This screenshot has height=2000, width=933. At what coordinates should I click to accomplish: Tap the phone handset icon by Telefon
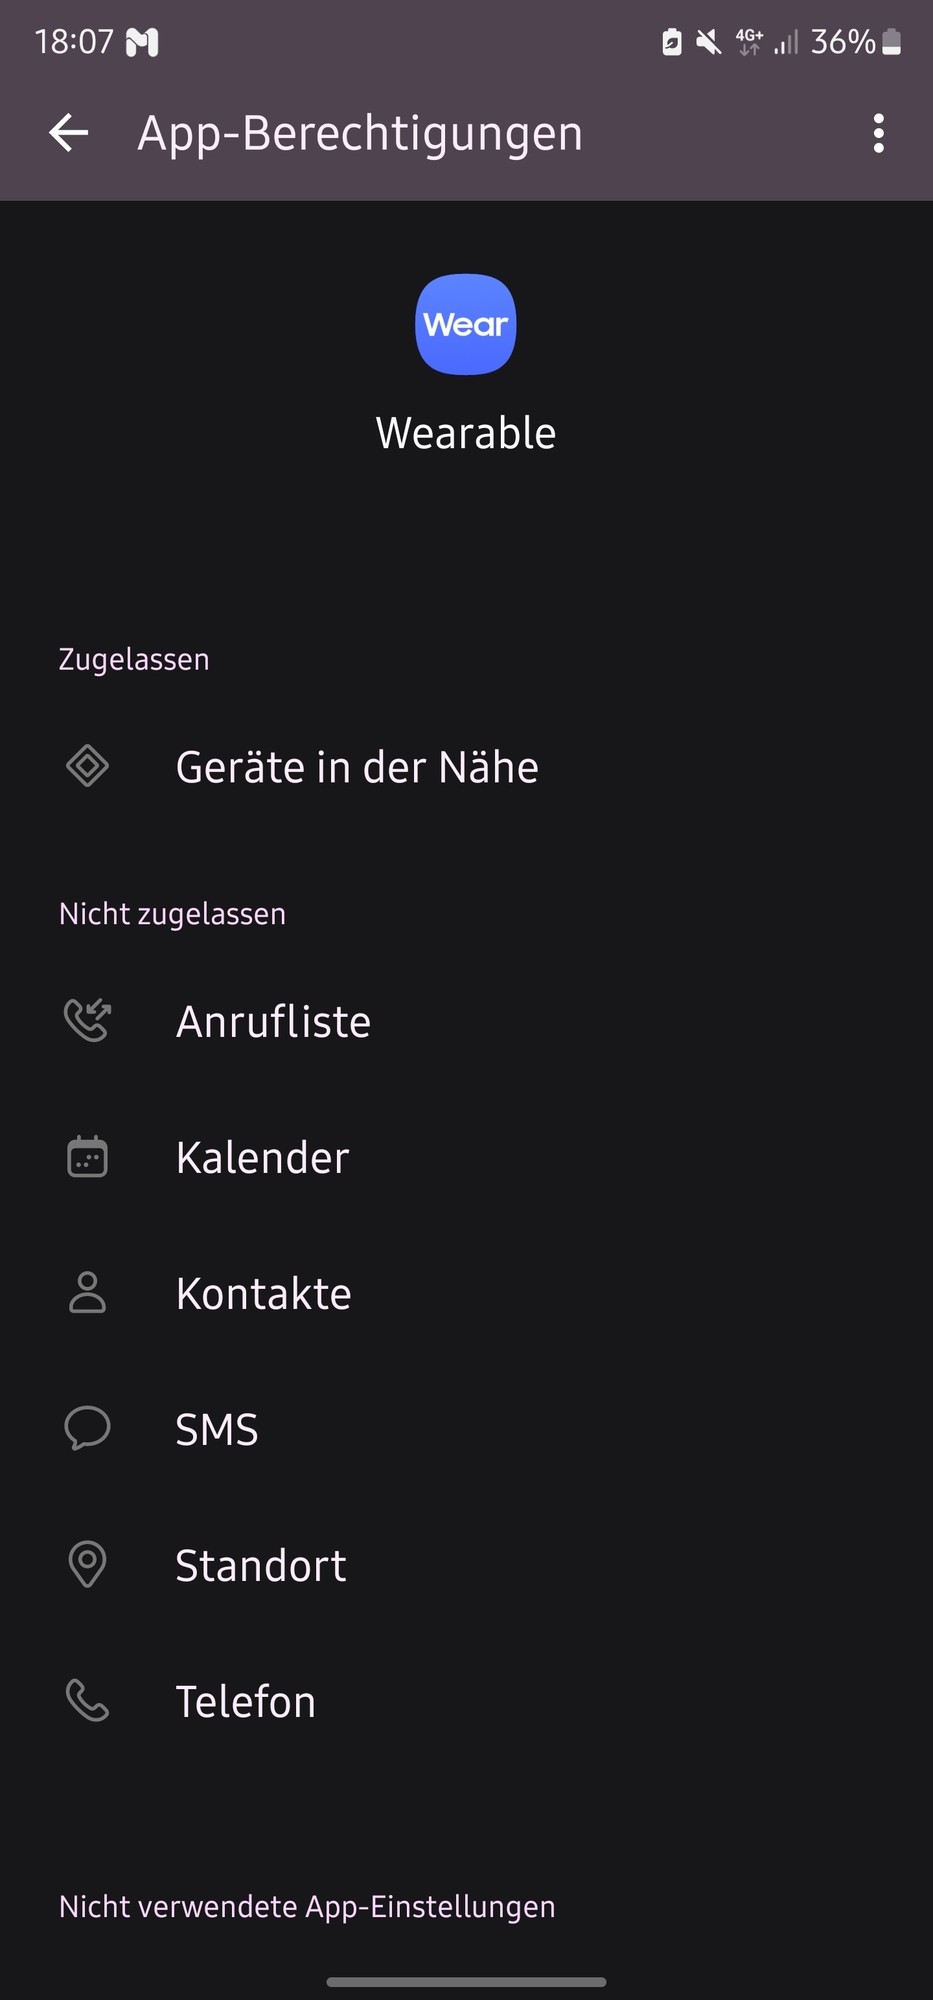87,1700
